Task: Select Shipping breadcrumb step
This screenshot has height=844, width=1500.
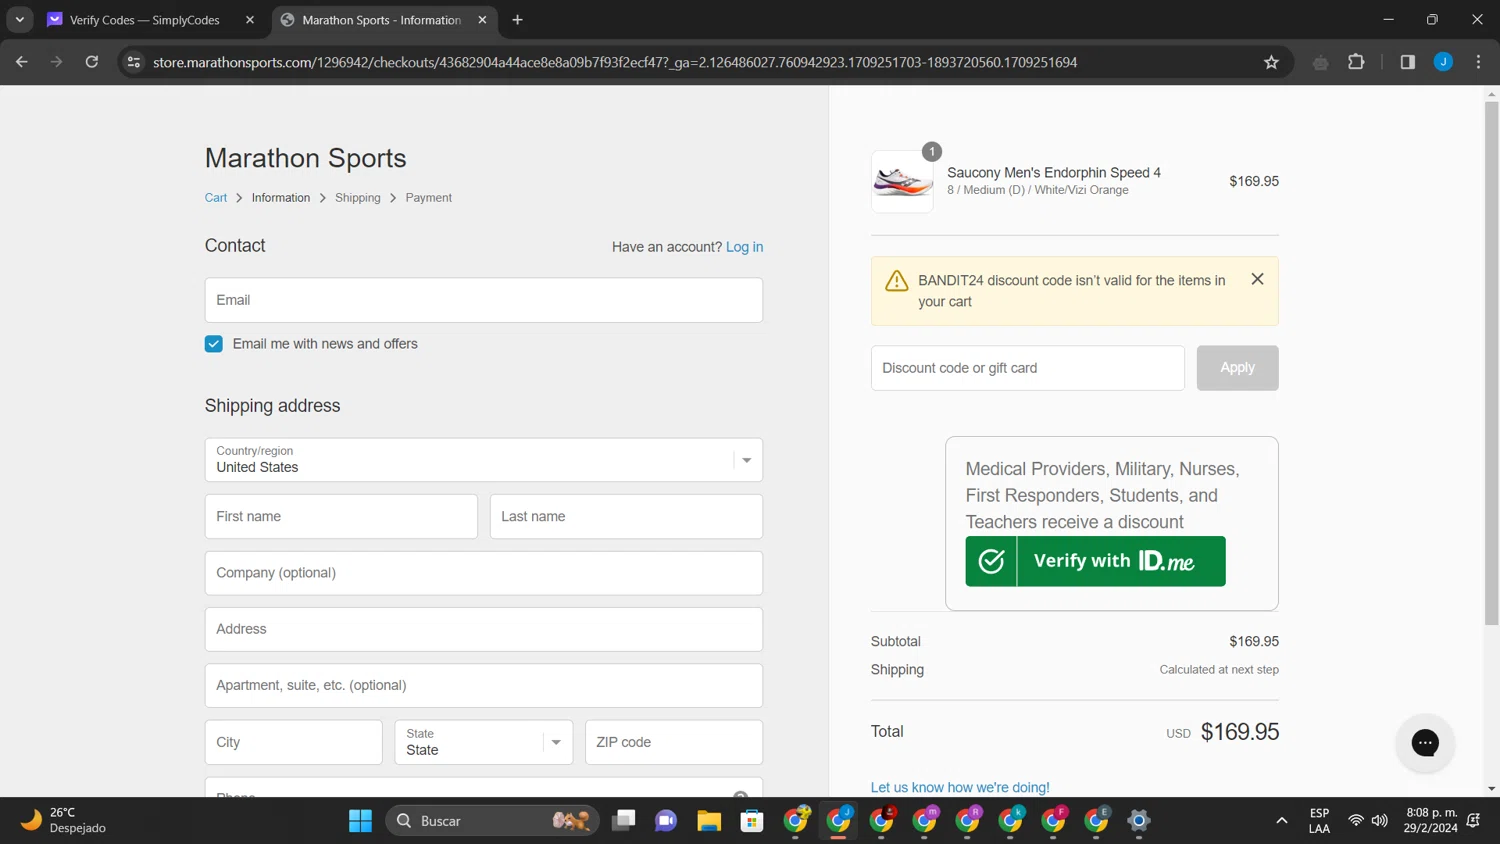Action: 358,198
